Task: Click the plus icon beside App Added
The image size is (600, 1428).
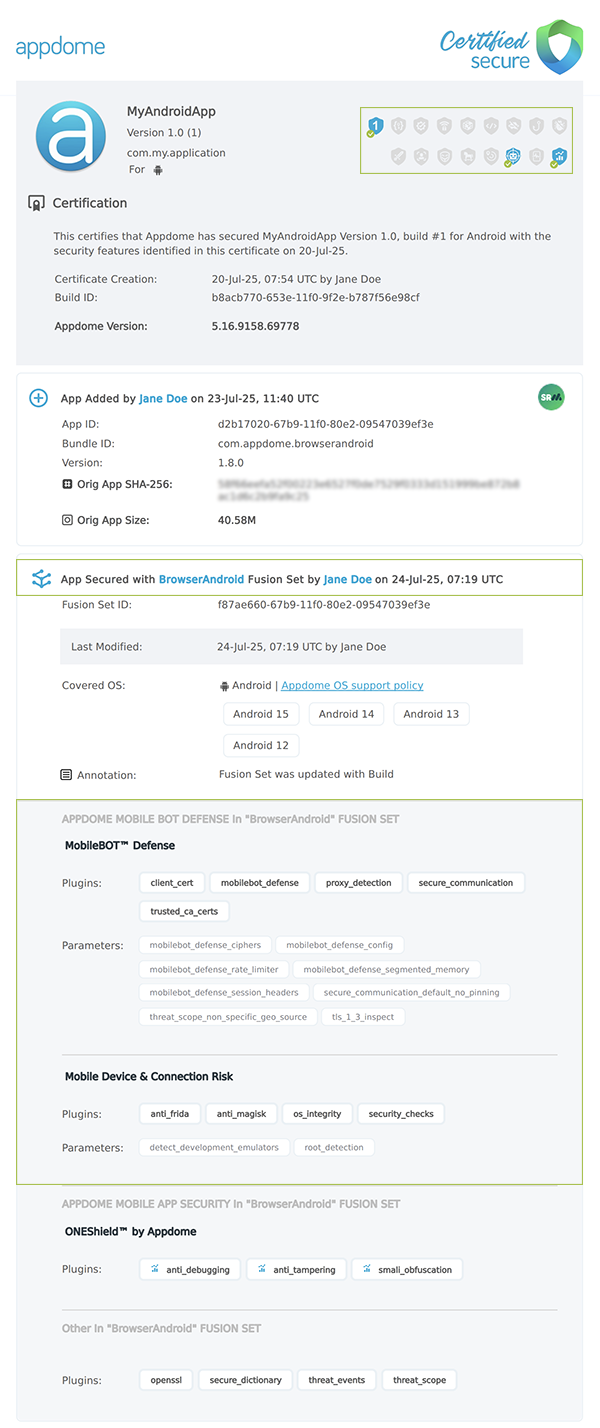Action: coord(39,398)
